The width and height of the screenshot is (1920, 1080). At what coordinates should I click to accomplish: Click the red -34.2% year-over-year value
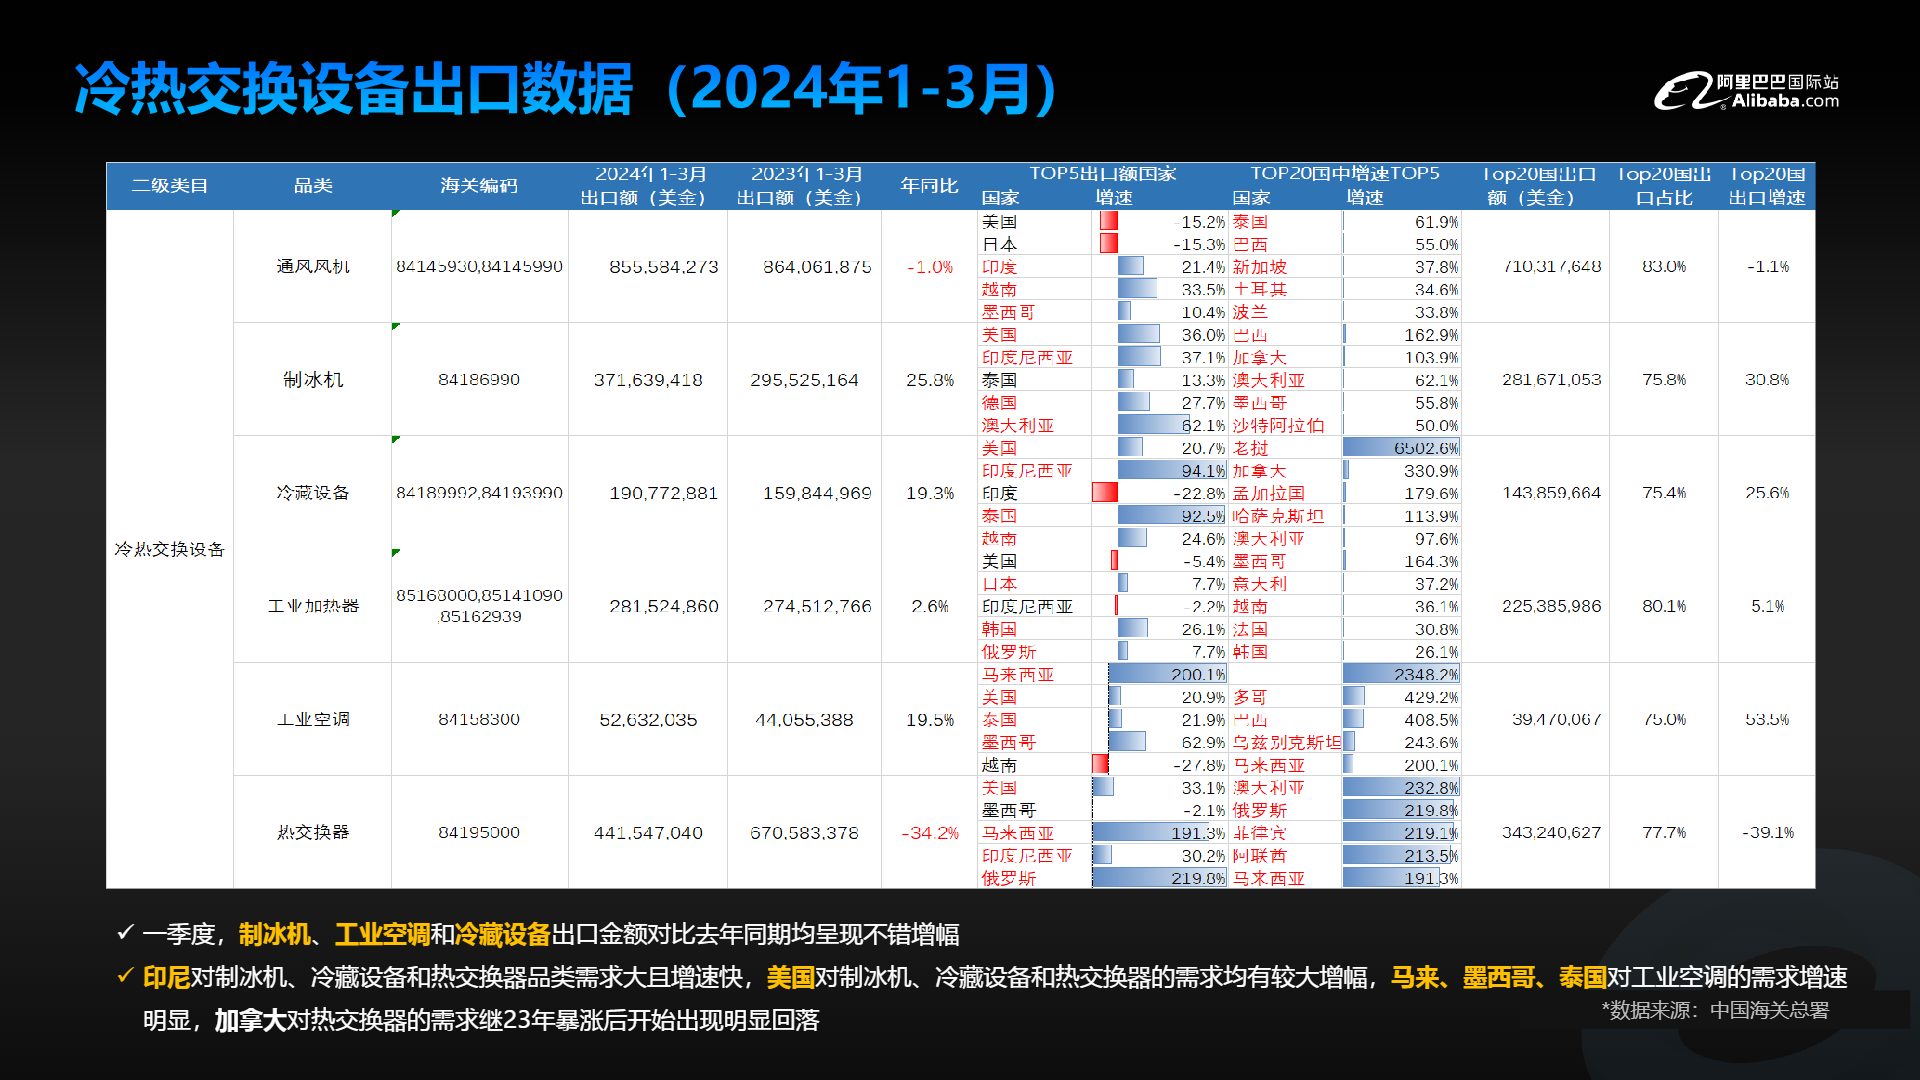coord(930,833)
